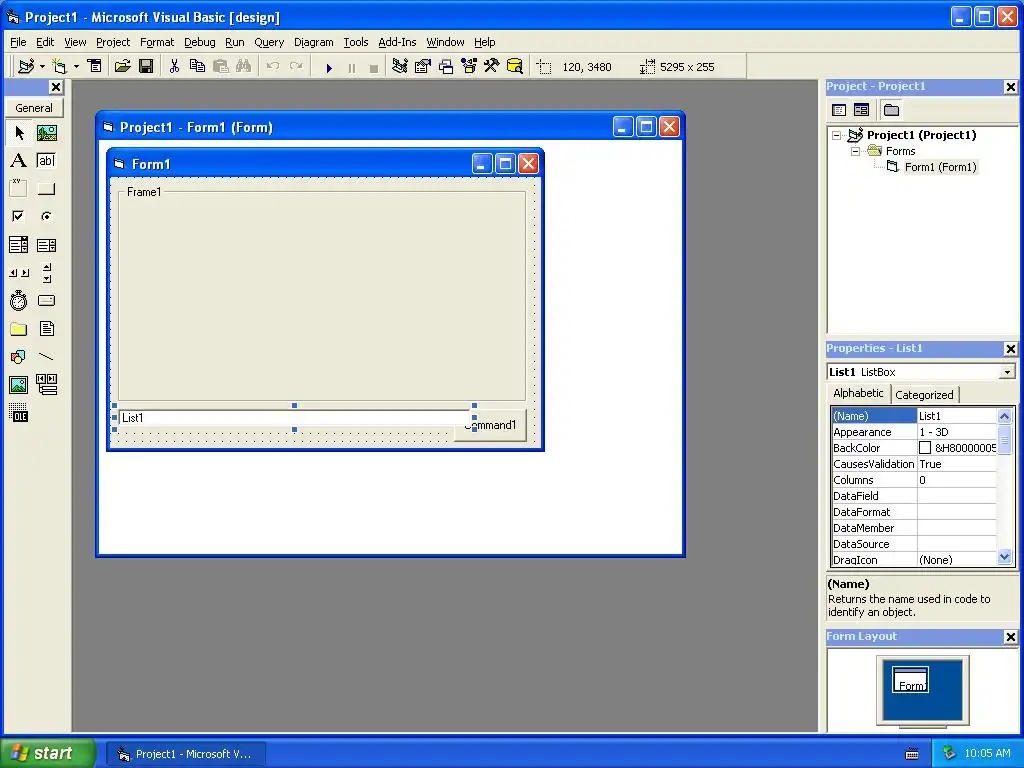
Task: Select the VScrollBar control tool
Action: (47, 273)
